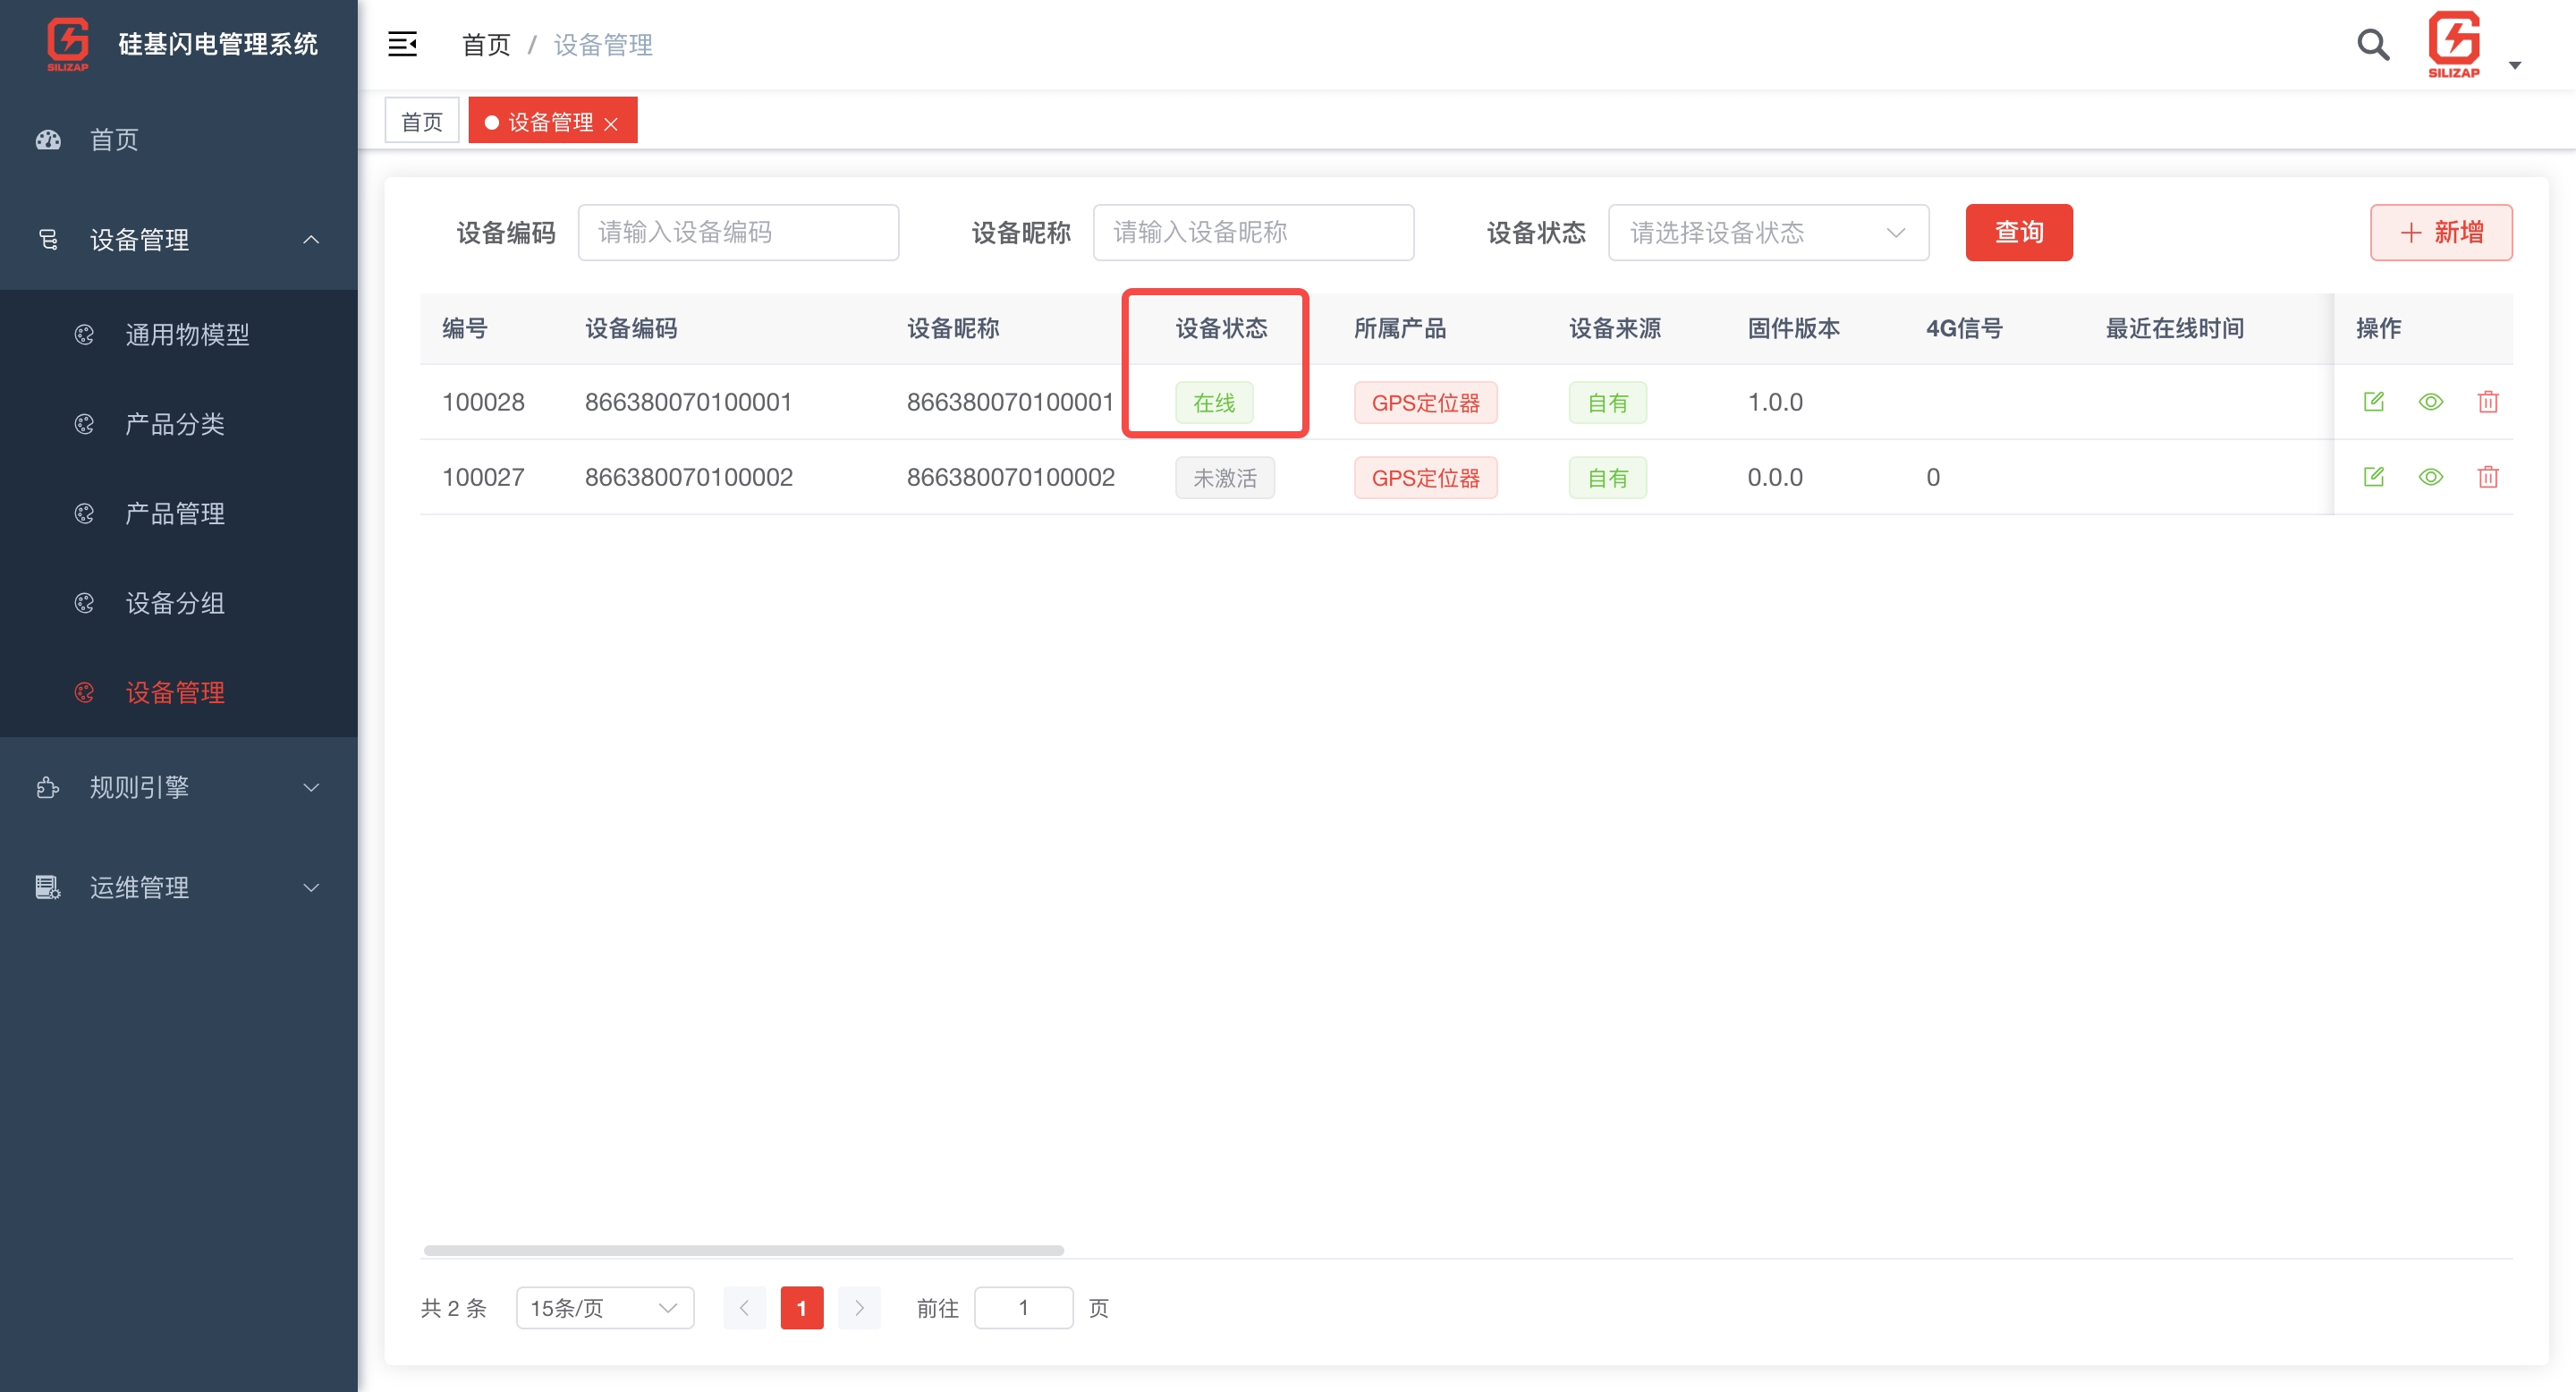Expand the 运维管理 sidebar menu
Image resolution: width=2576 pixels, height=1392 pixels.
tap(179, 887)
